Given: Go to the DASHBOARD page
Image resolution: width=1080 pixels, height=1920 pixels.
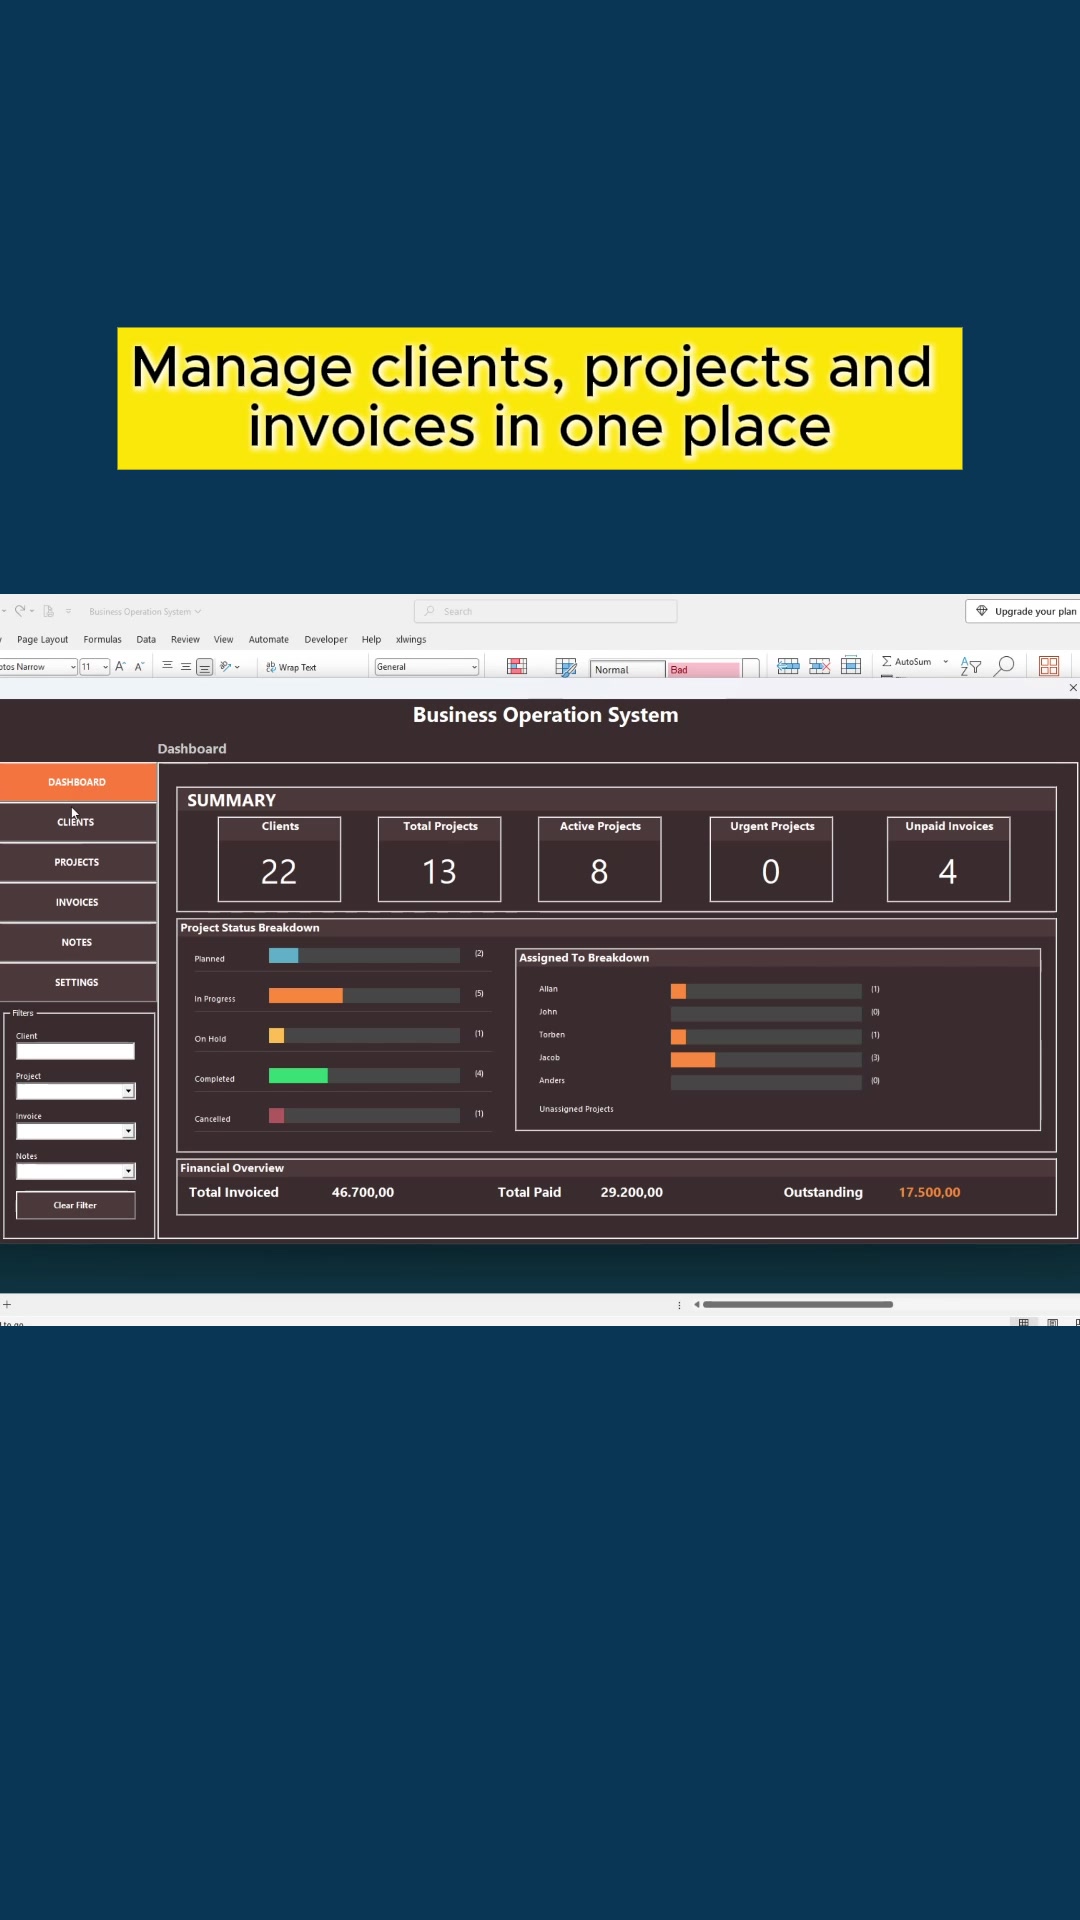Looking at the screenshot, I should click(78, 782).
